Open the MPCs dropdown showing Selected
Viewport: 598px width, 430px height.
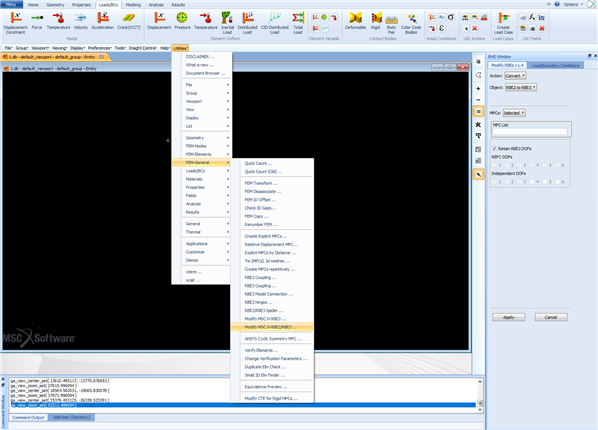pos(514,113)
